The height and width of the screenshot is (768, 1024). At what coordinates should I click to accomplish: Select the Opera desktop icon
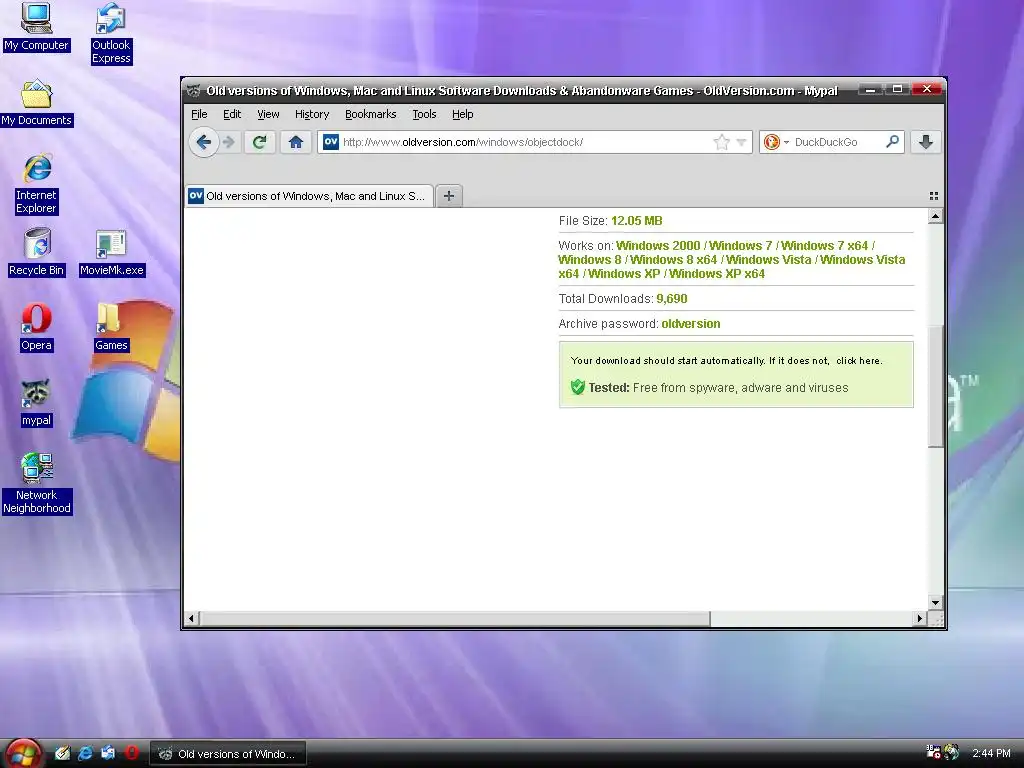click(x=37, y=328)
